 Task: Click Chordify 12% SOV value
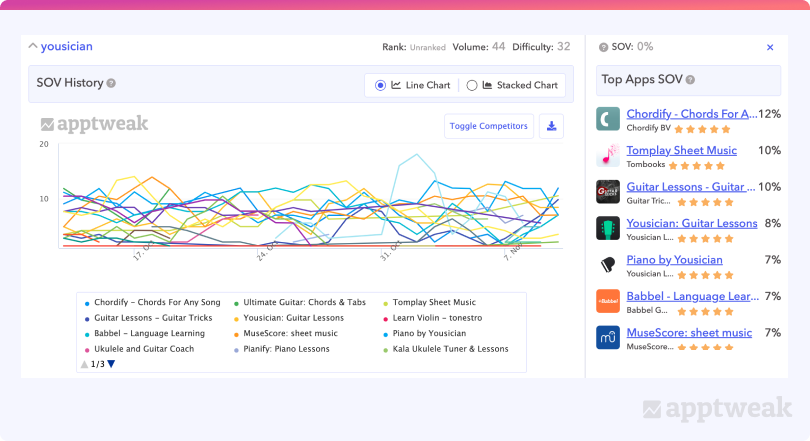click(770, 114)
